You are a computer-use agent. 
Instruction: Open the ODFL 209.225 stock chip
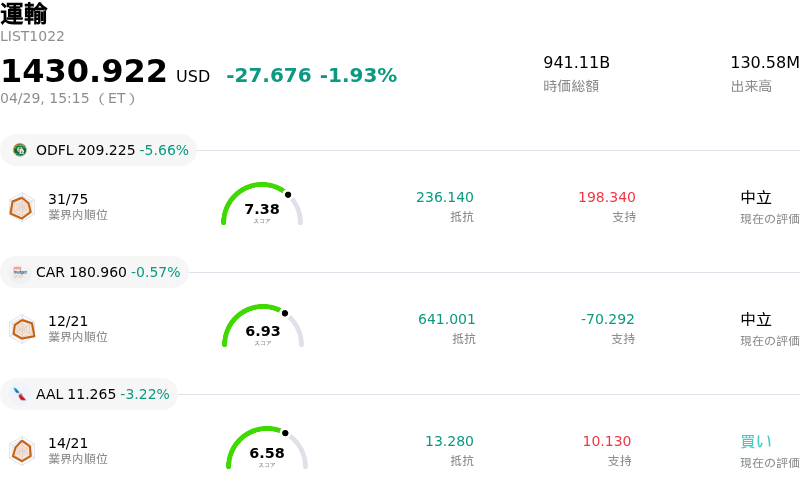click(99, 150)
